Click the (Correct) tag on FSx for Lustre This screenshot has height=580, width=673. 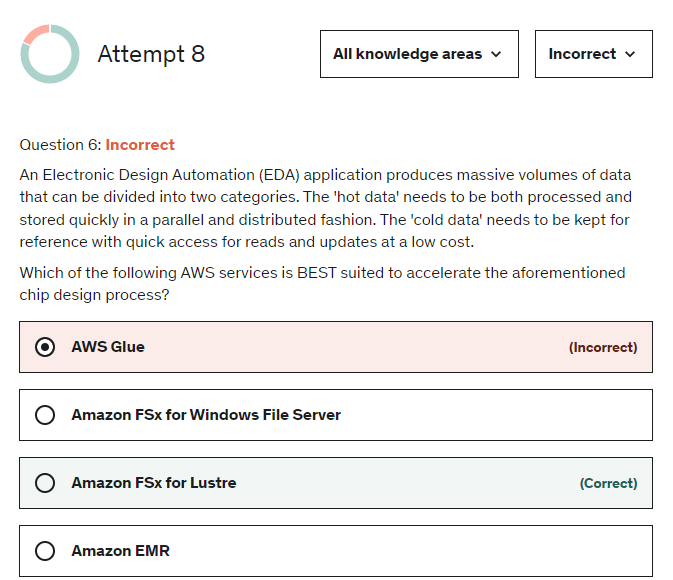click(x=608, y=484)
